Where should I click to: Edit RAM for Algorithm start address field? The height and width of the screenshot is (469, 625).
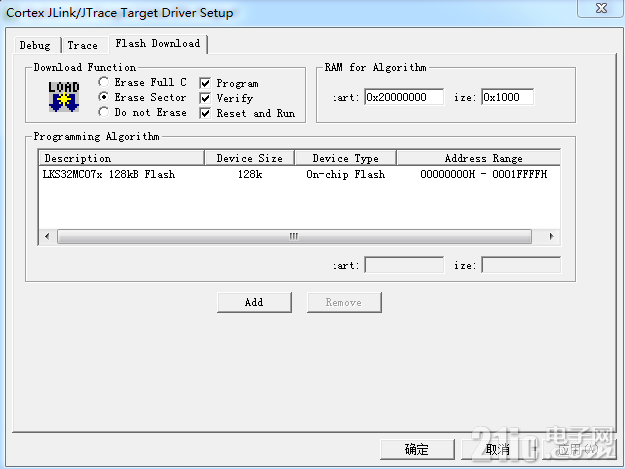point(404,97)
